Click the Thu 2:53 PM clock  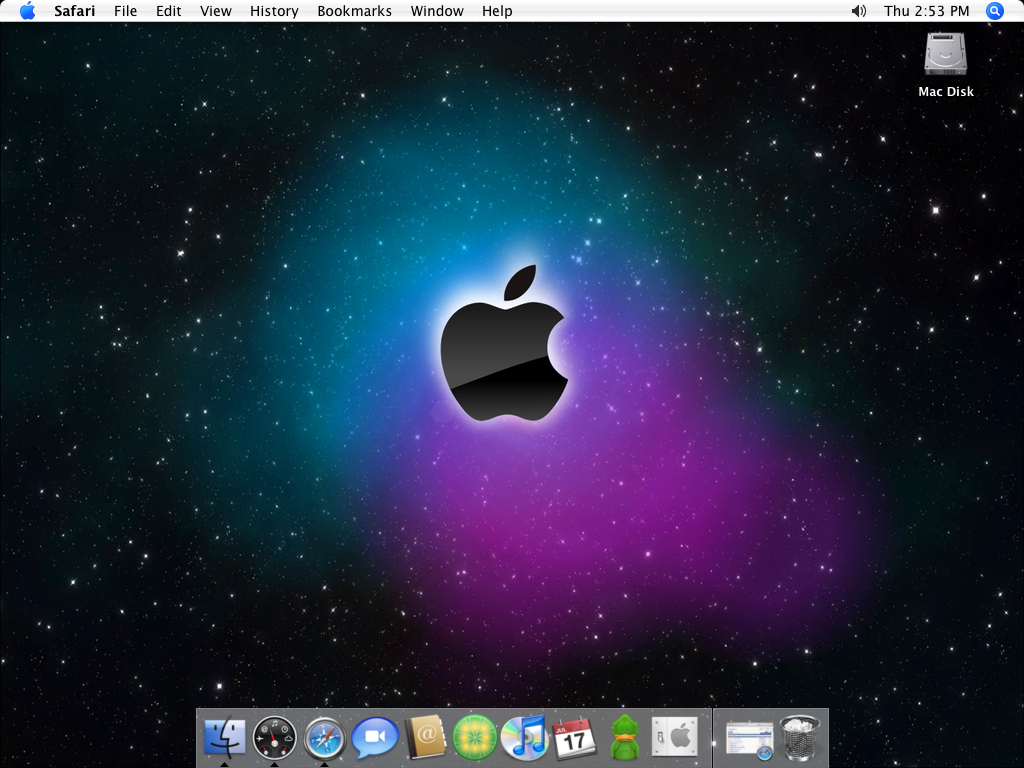tap(927, 11)
